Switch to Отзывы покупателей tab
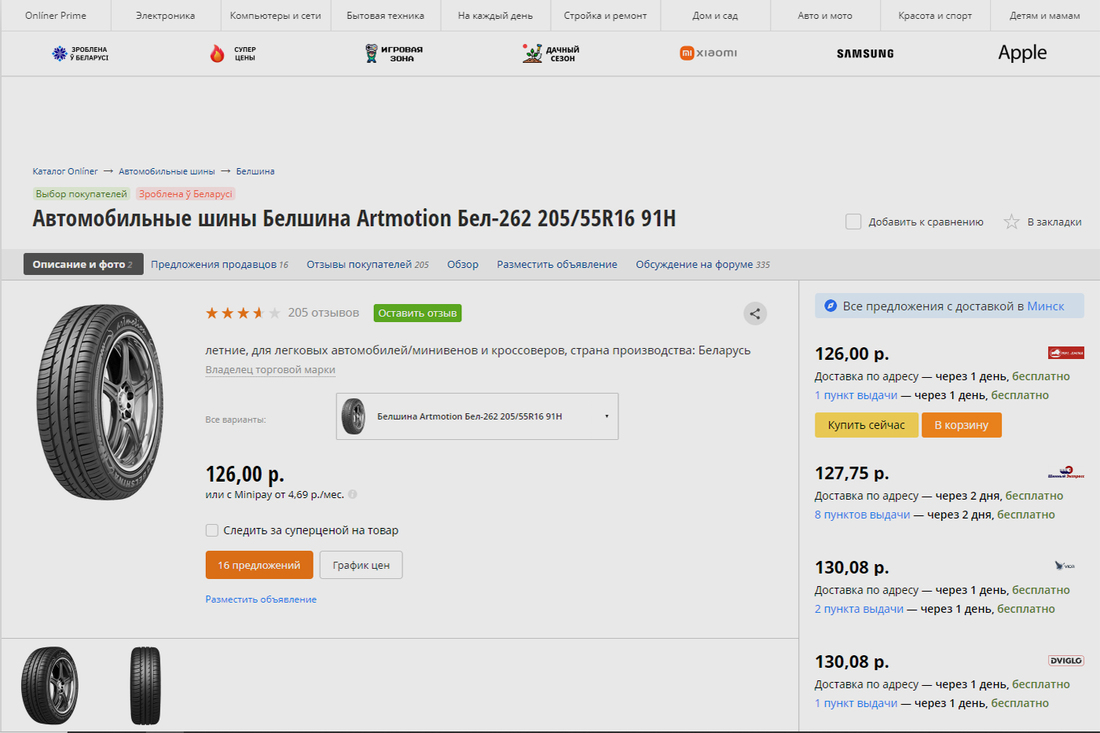Viewport: 1100px width, 733px height. coord(368,264)
